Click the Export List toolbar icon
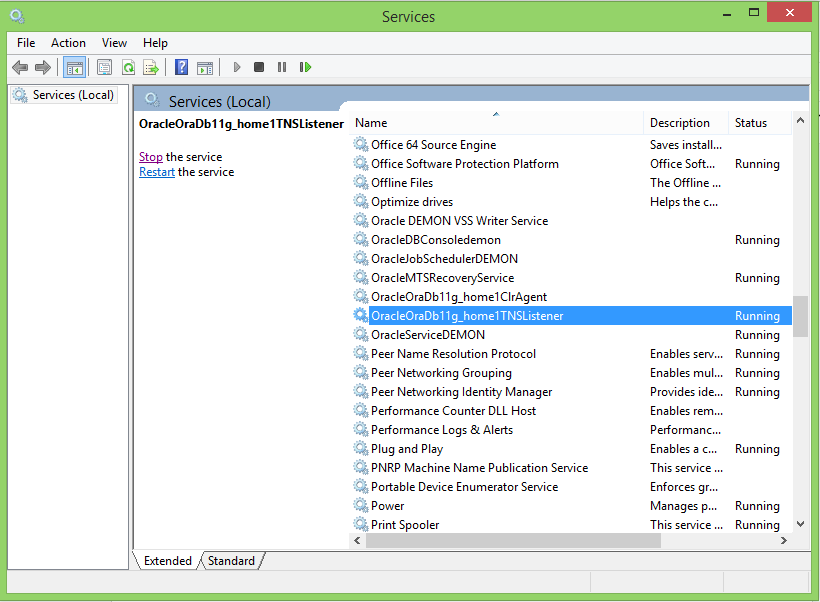820x602 pixels. [x=151, y=67]
